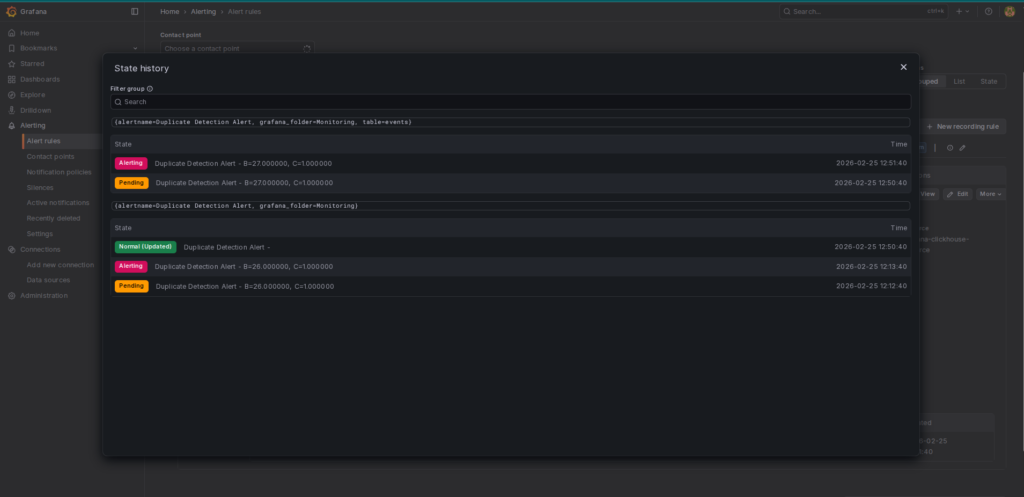Open the plus New dropdown in header
Viewport: 1024px width, 497px height.
click(x=961, y=11)
